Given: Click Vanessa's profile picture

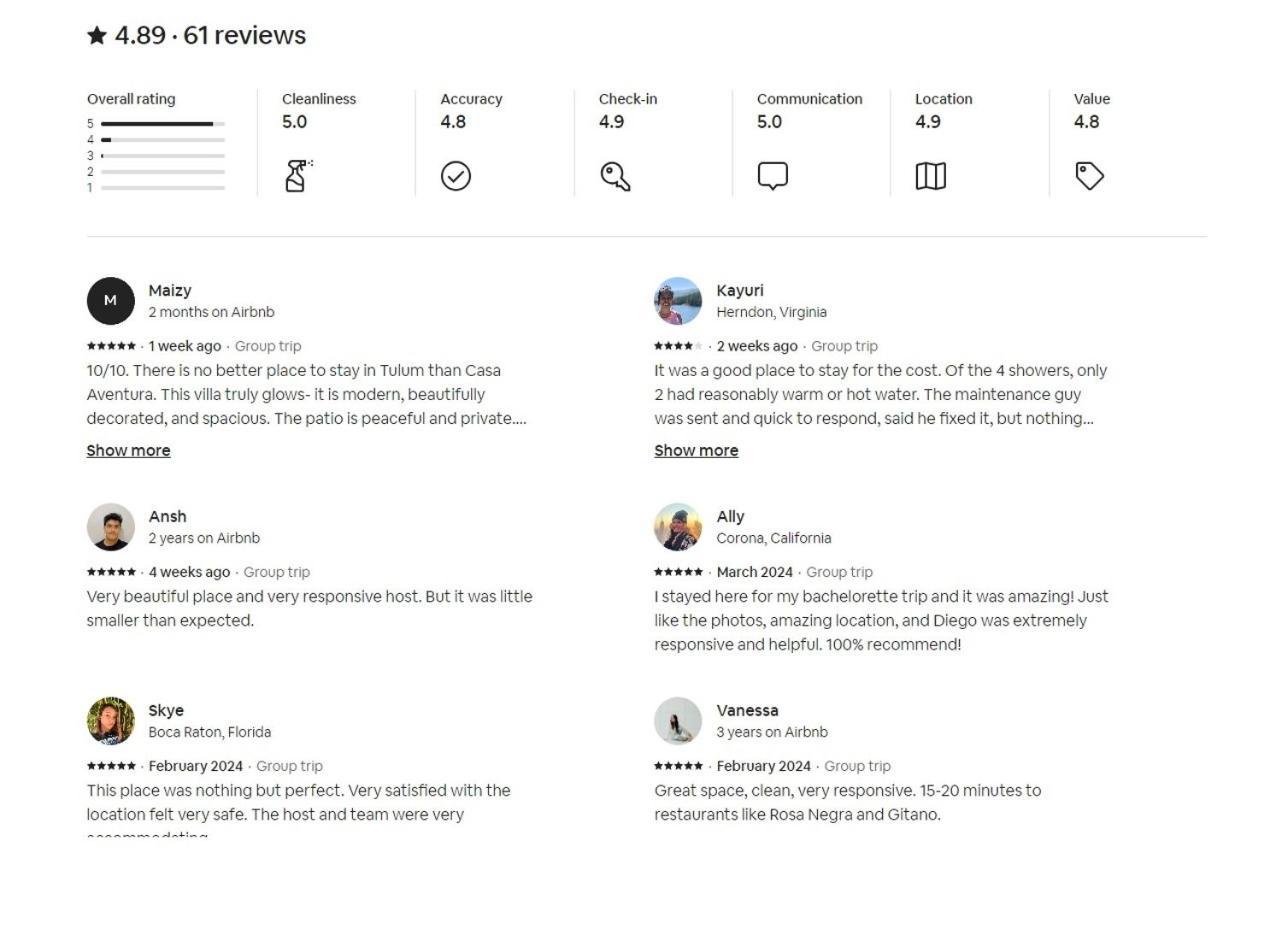Looking at the screenshot, I should tap(678, 721).
